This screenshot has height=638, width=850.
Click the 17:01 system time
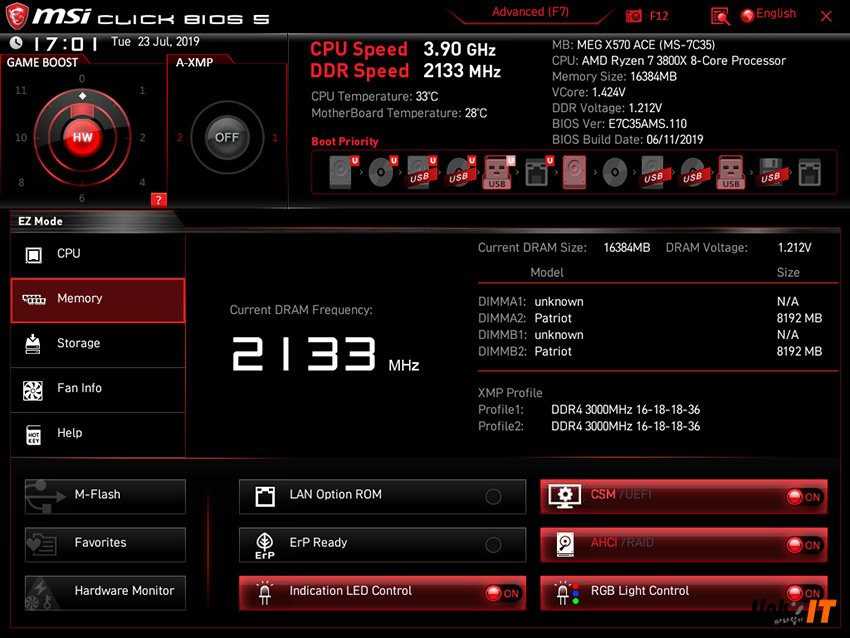[66, 43]
